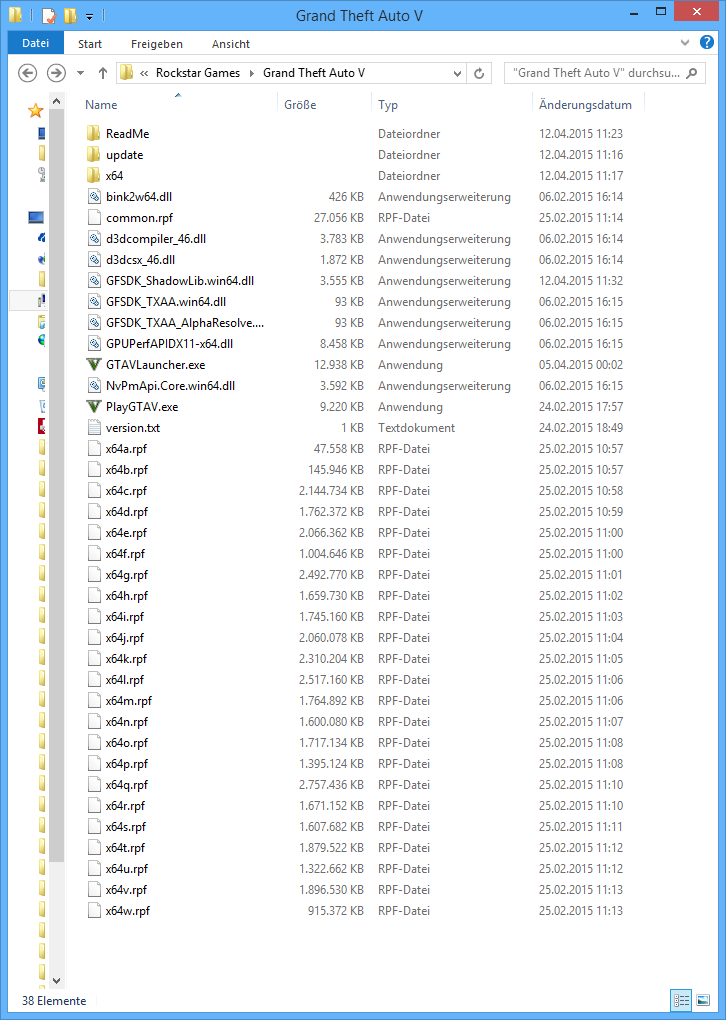Image resolution: width=726 pixels, height=1020 pixels.
Task: Click size value 1.395.124 KB
Action: pos(331,764)
